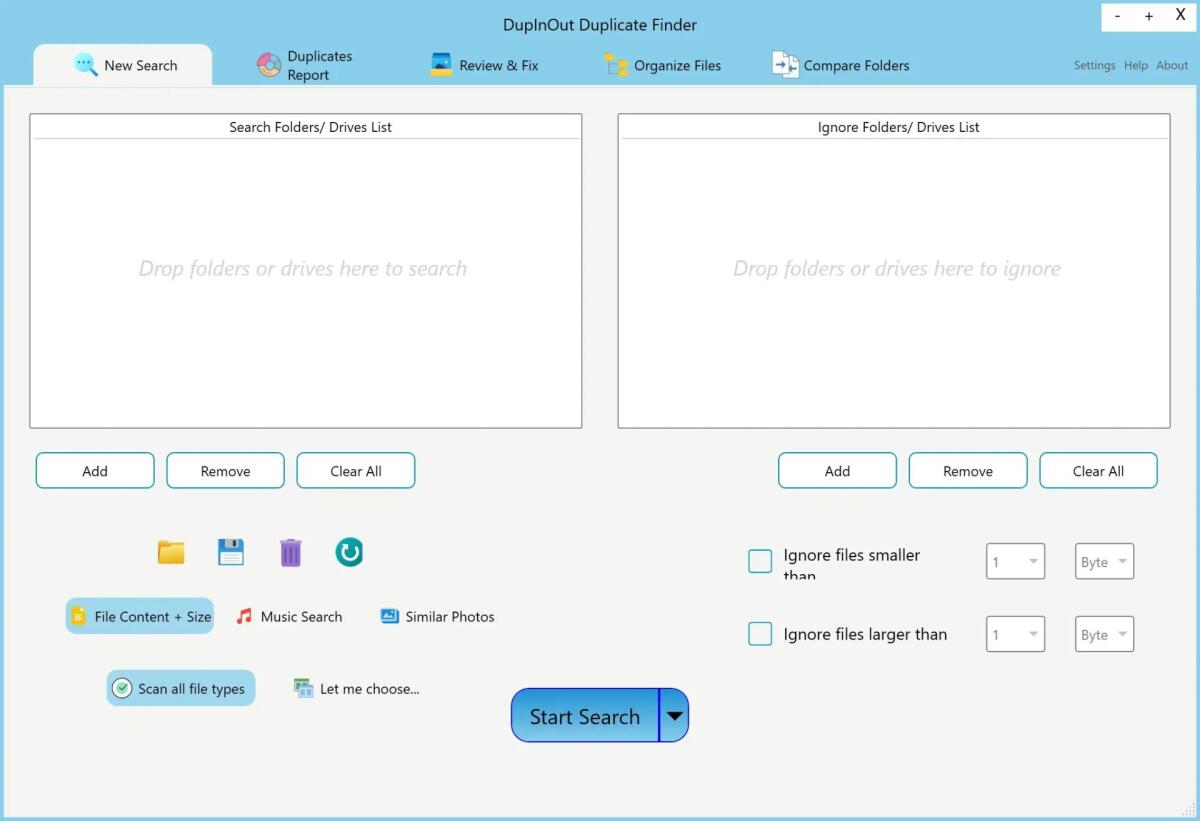Click the plus zoom control at top right

1147,16
